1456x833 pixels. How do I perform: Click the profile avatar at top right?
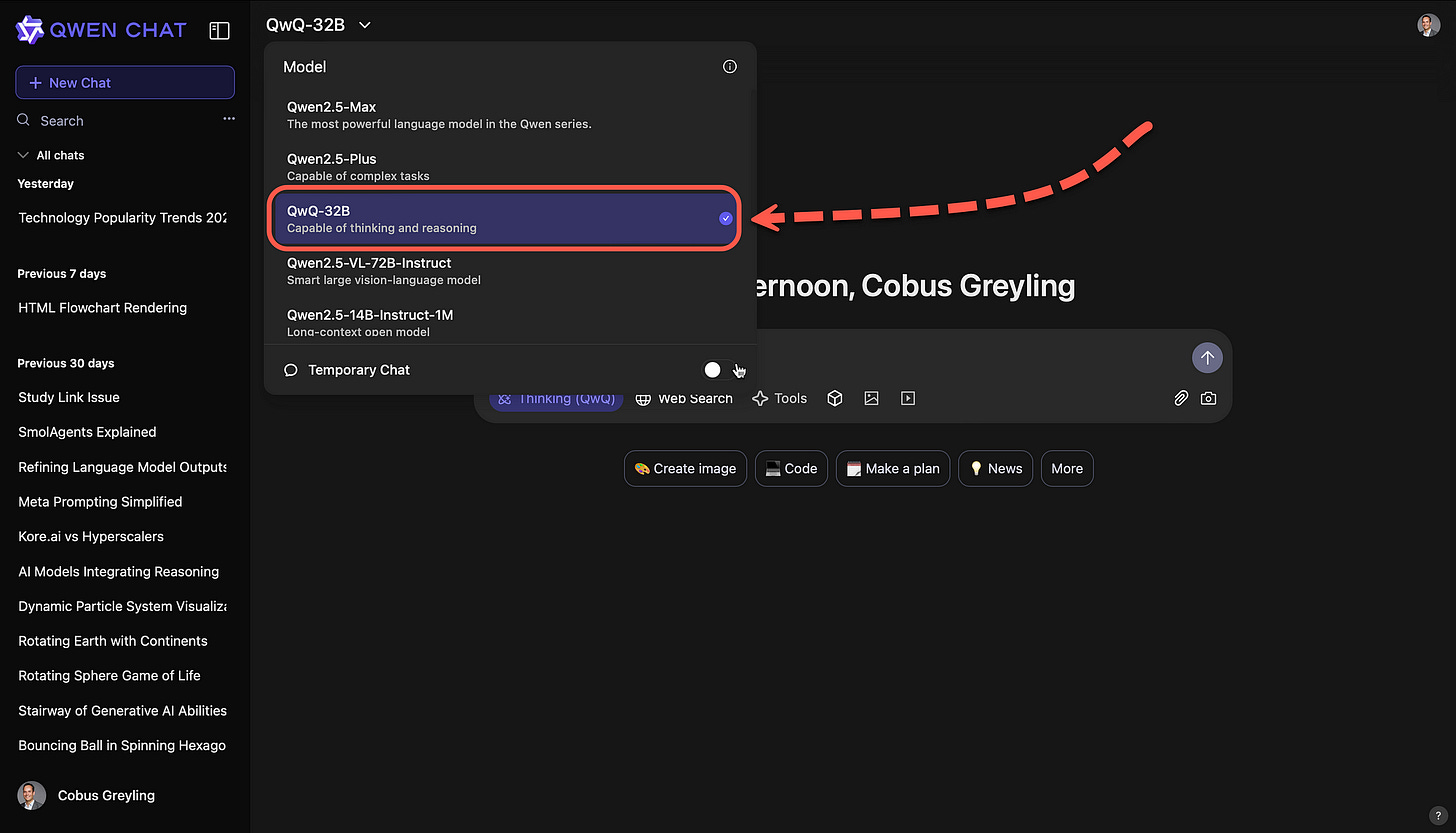1428,25
